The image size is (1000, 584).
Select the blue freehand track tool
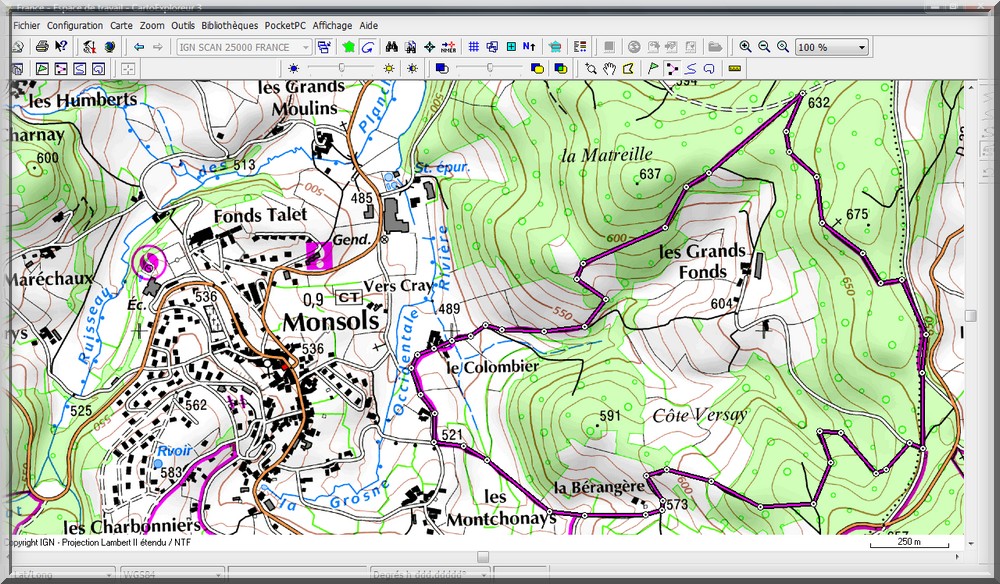[x=690, y=68]
